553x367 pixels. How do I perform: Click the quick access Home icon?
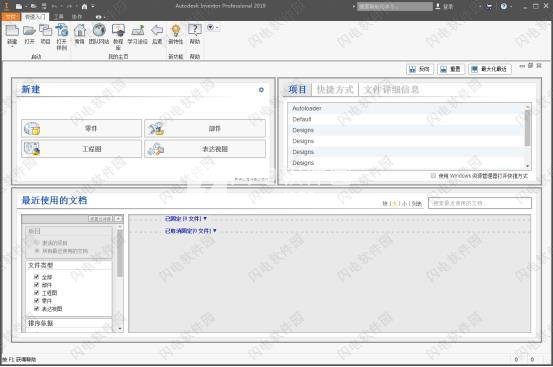[85, 6]
